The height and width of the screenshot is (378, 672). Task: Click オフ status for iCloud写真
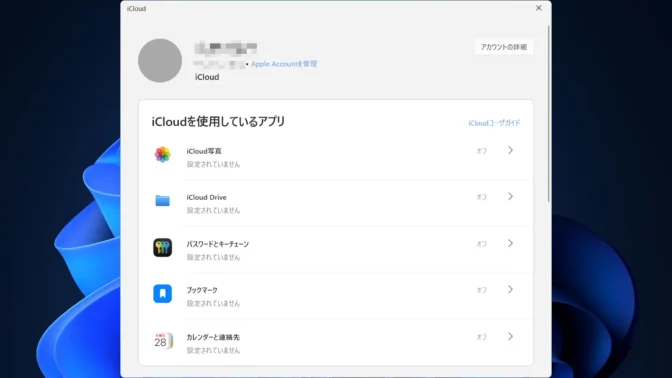[x=481, y=151]
